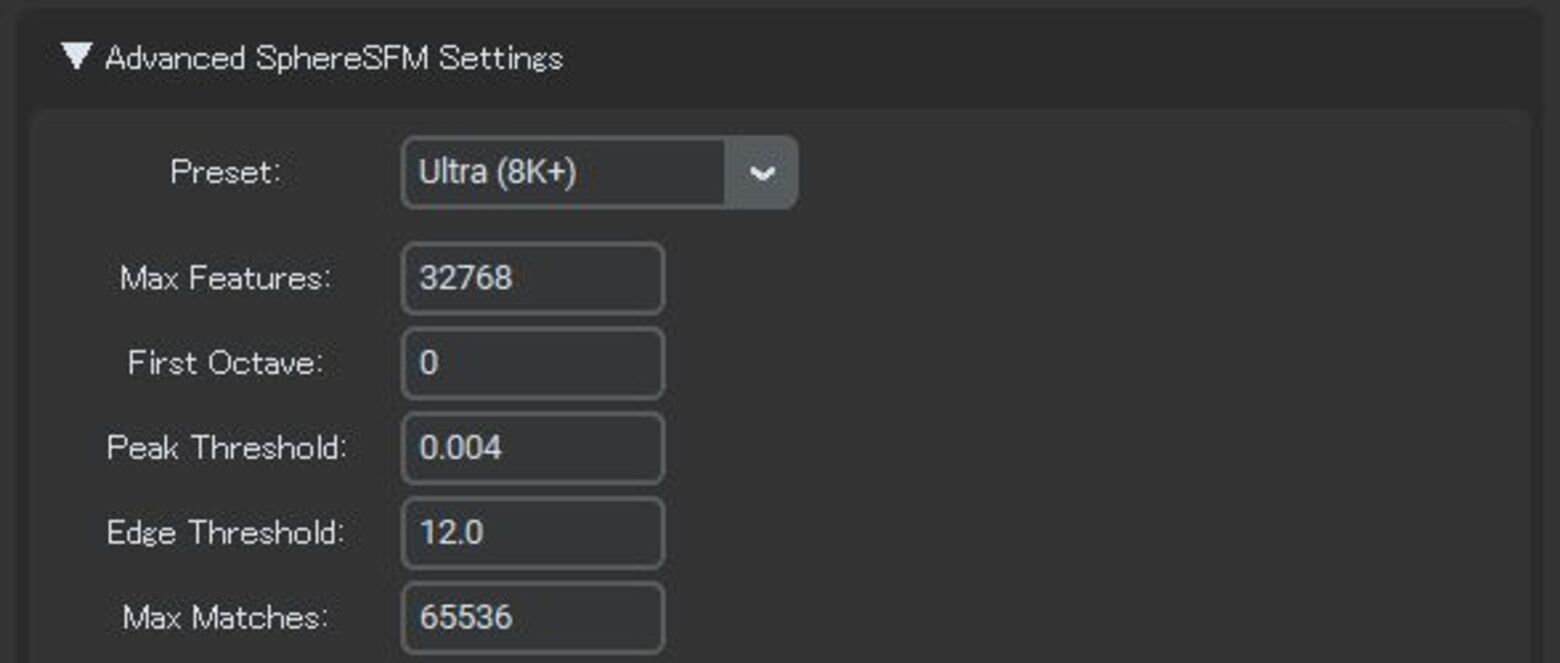Focus the First Octave input field
1560x663 pixels.
coord(532,363)
